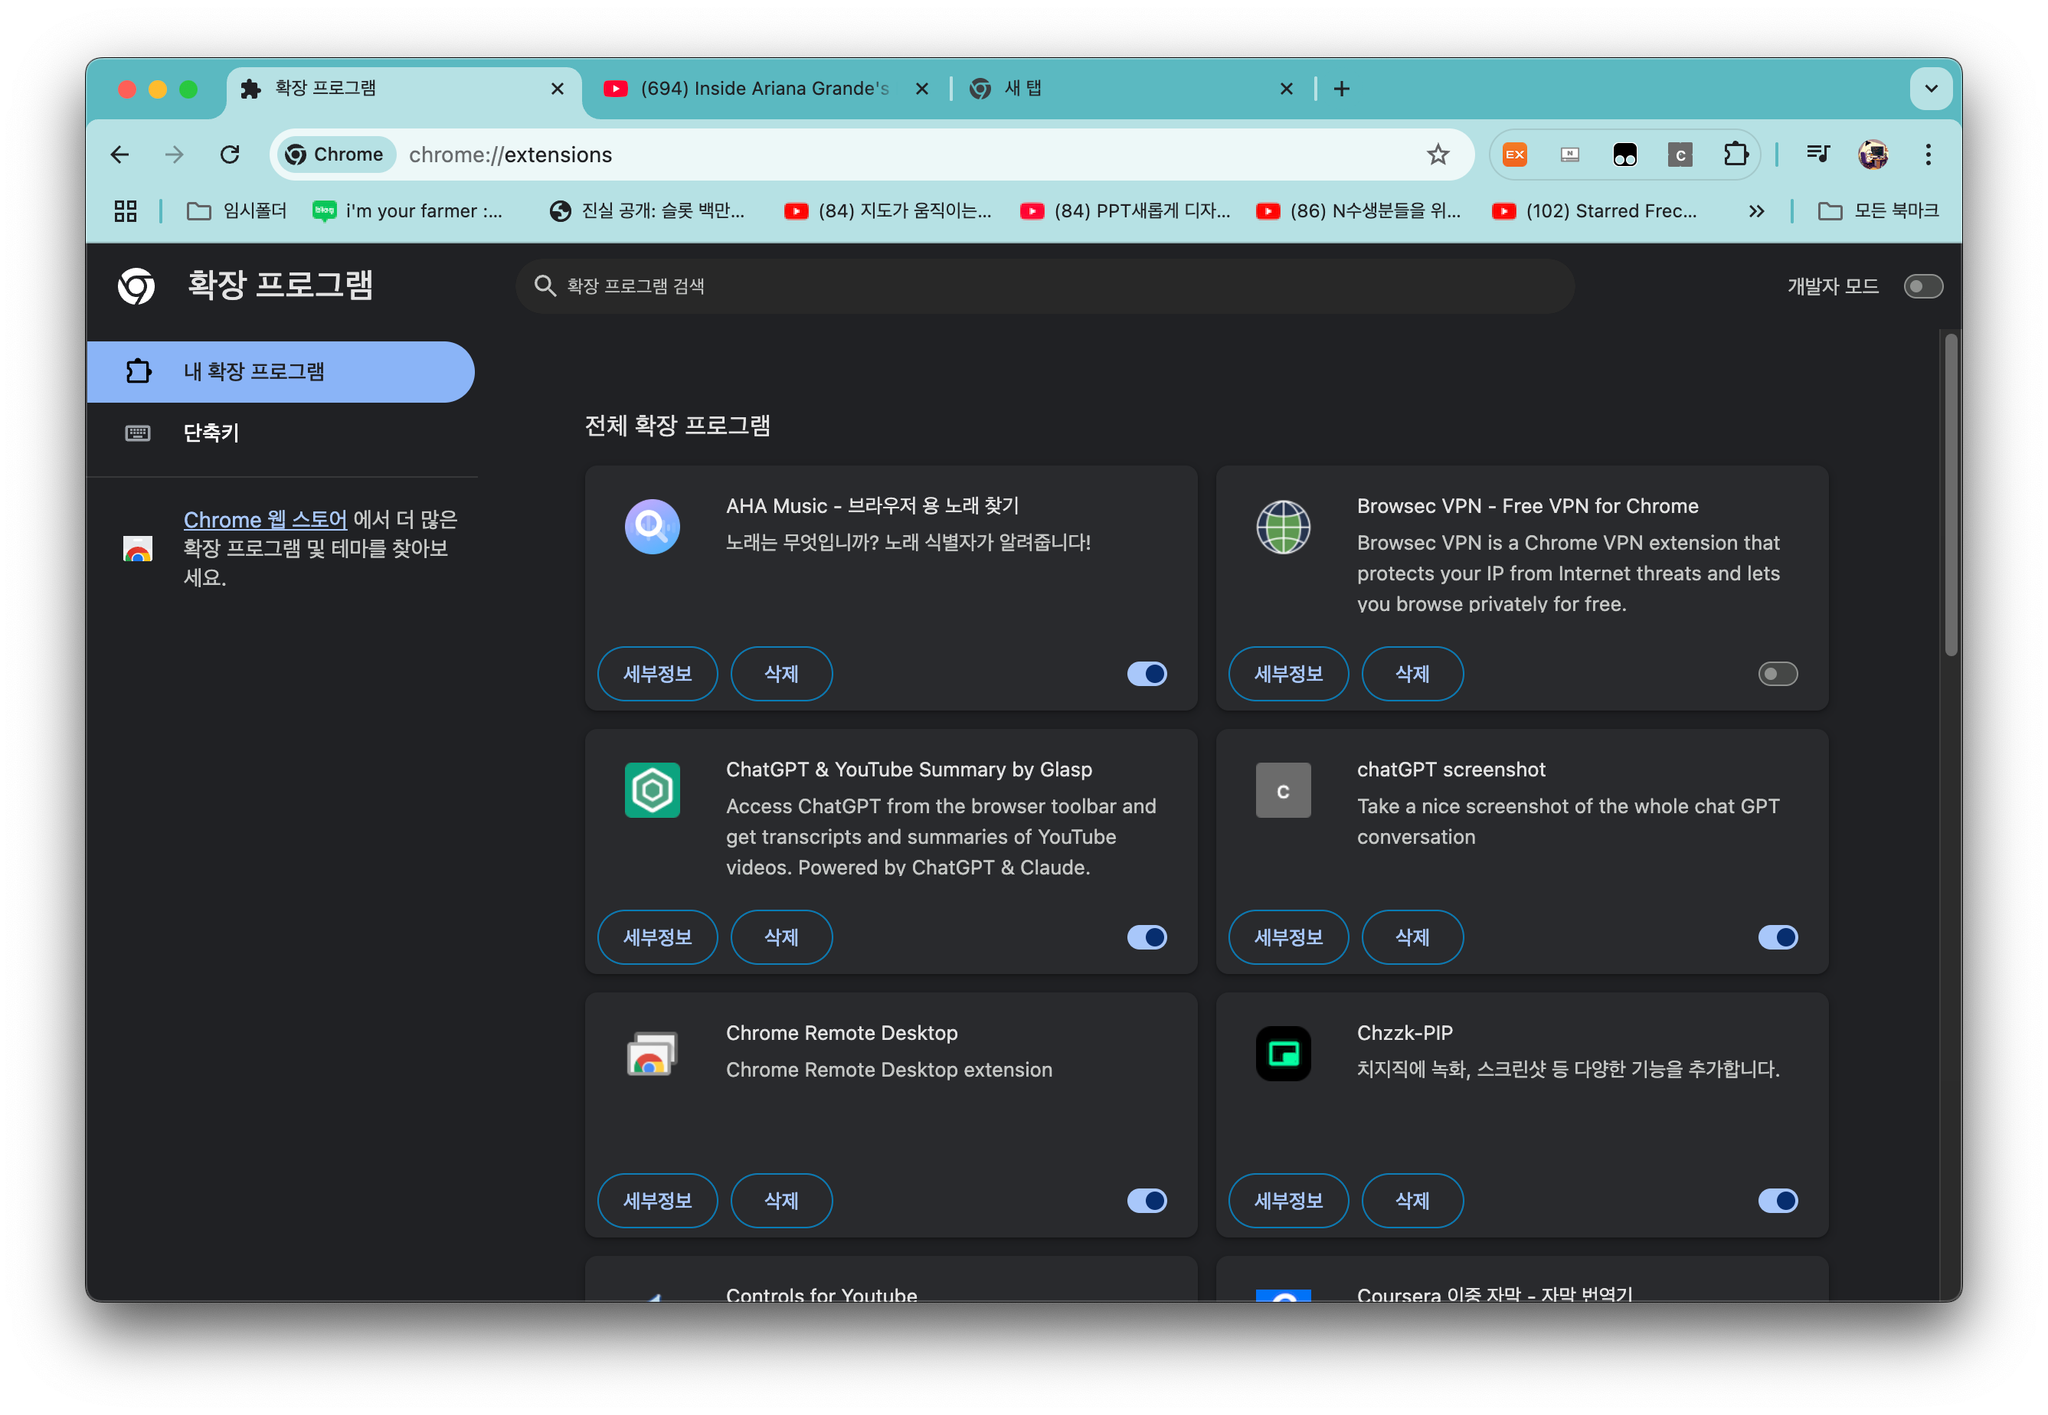2048x1415 pixels.
Task: Open the (102) Starred Frec bookmark
Action: (1595, 211)
